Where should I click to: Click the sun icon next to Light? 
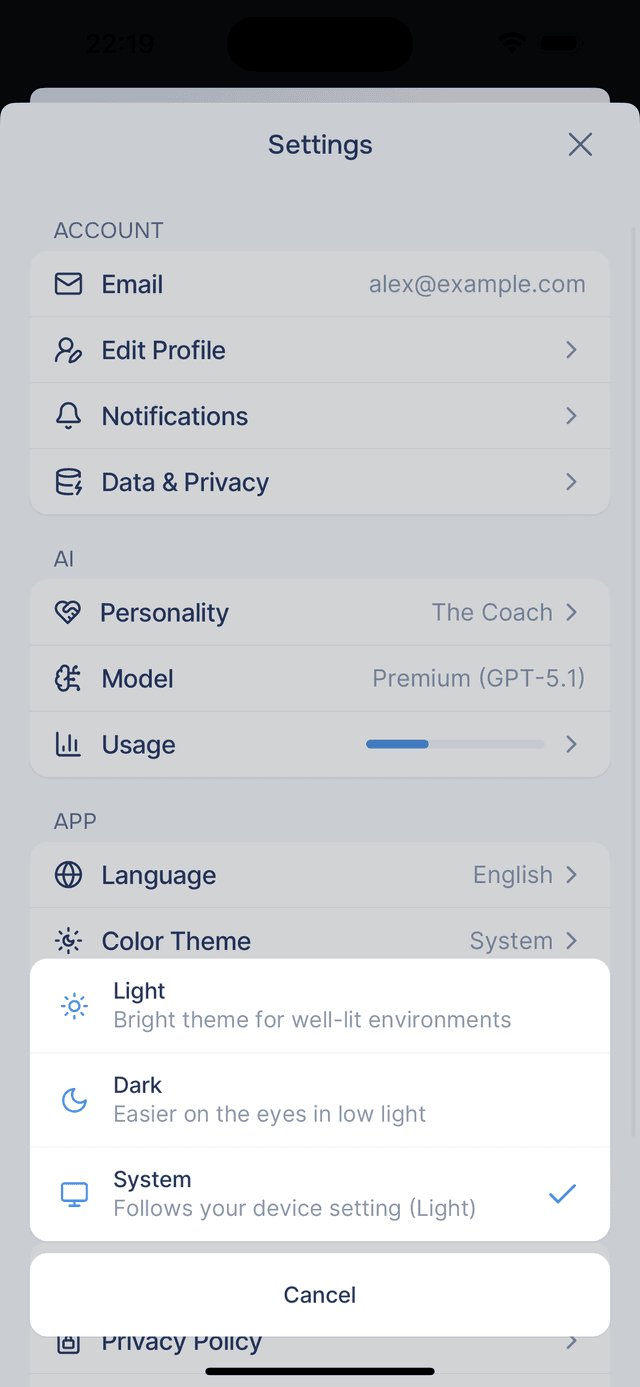pos(74,1005)
